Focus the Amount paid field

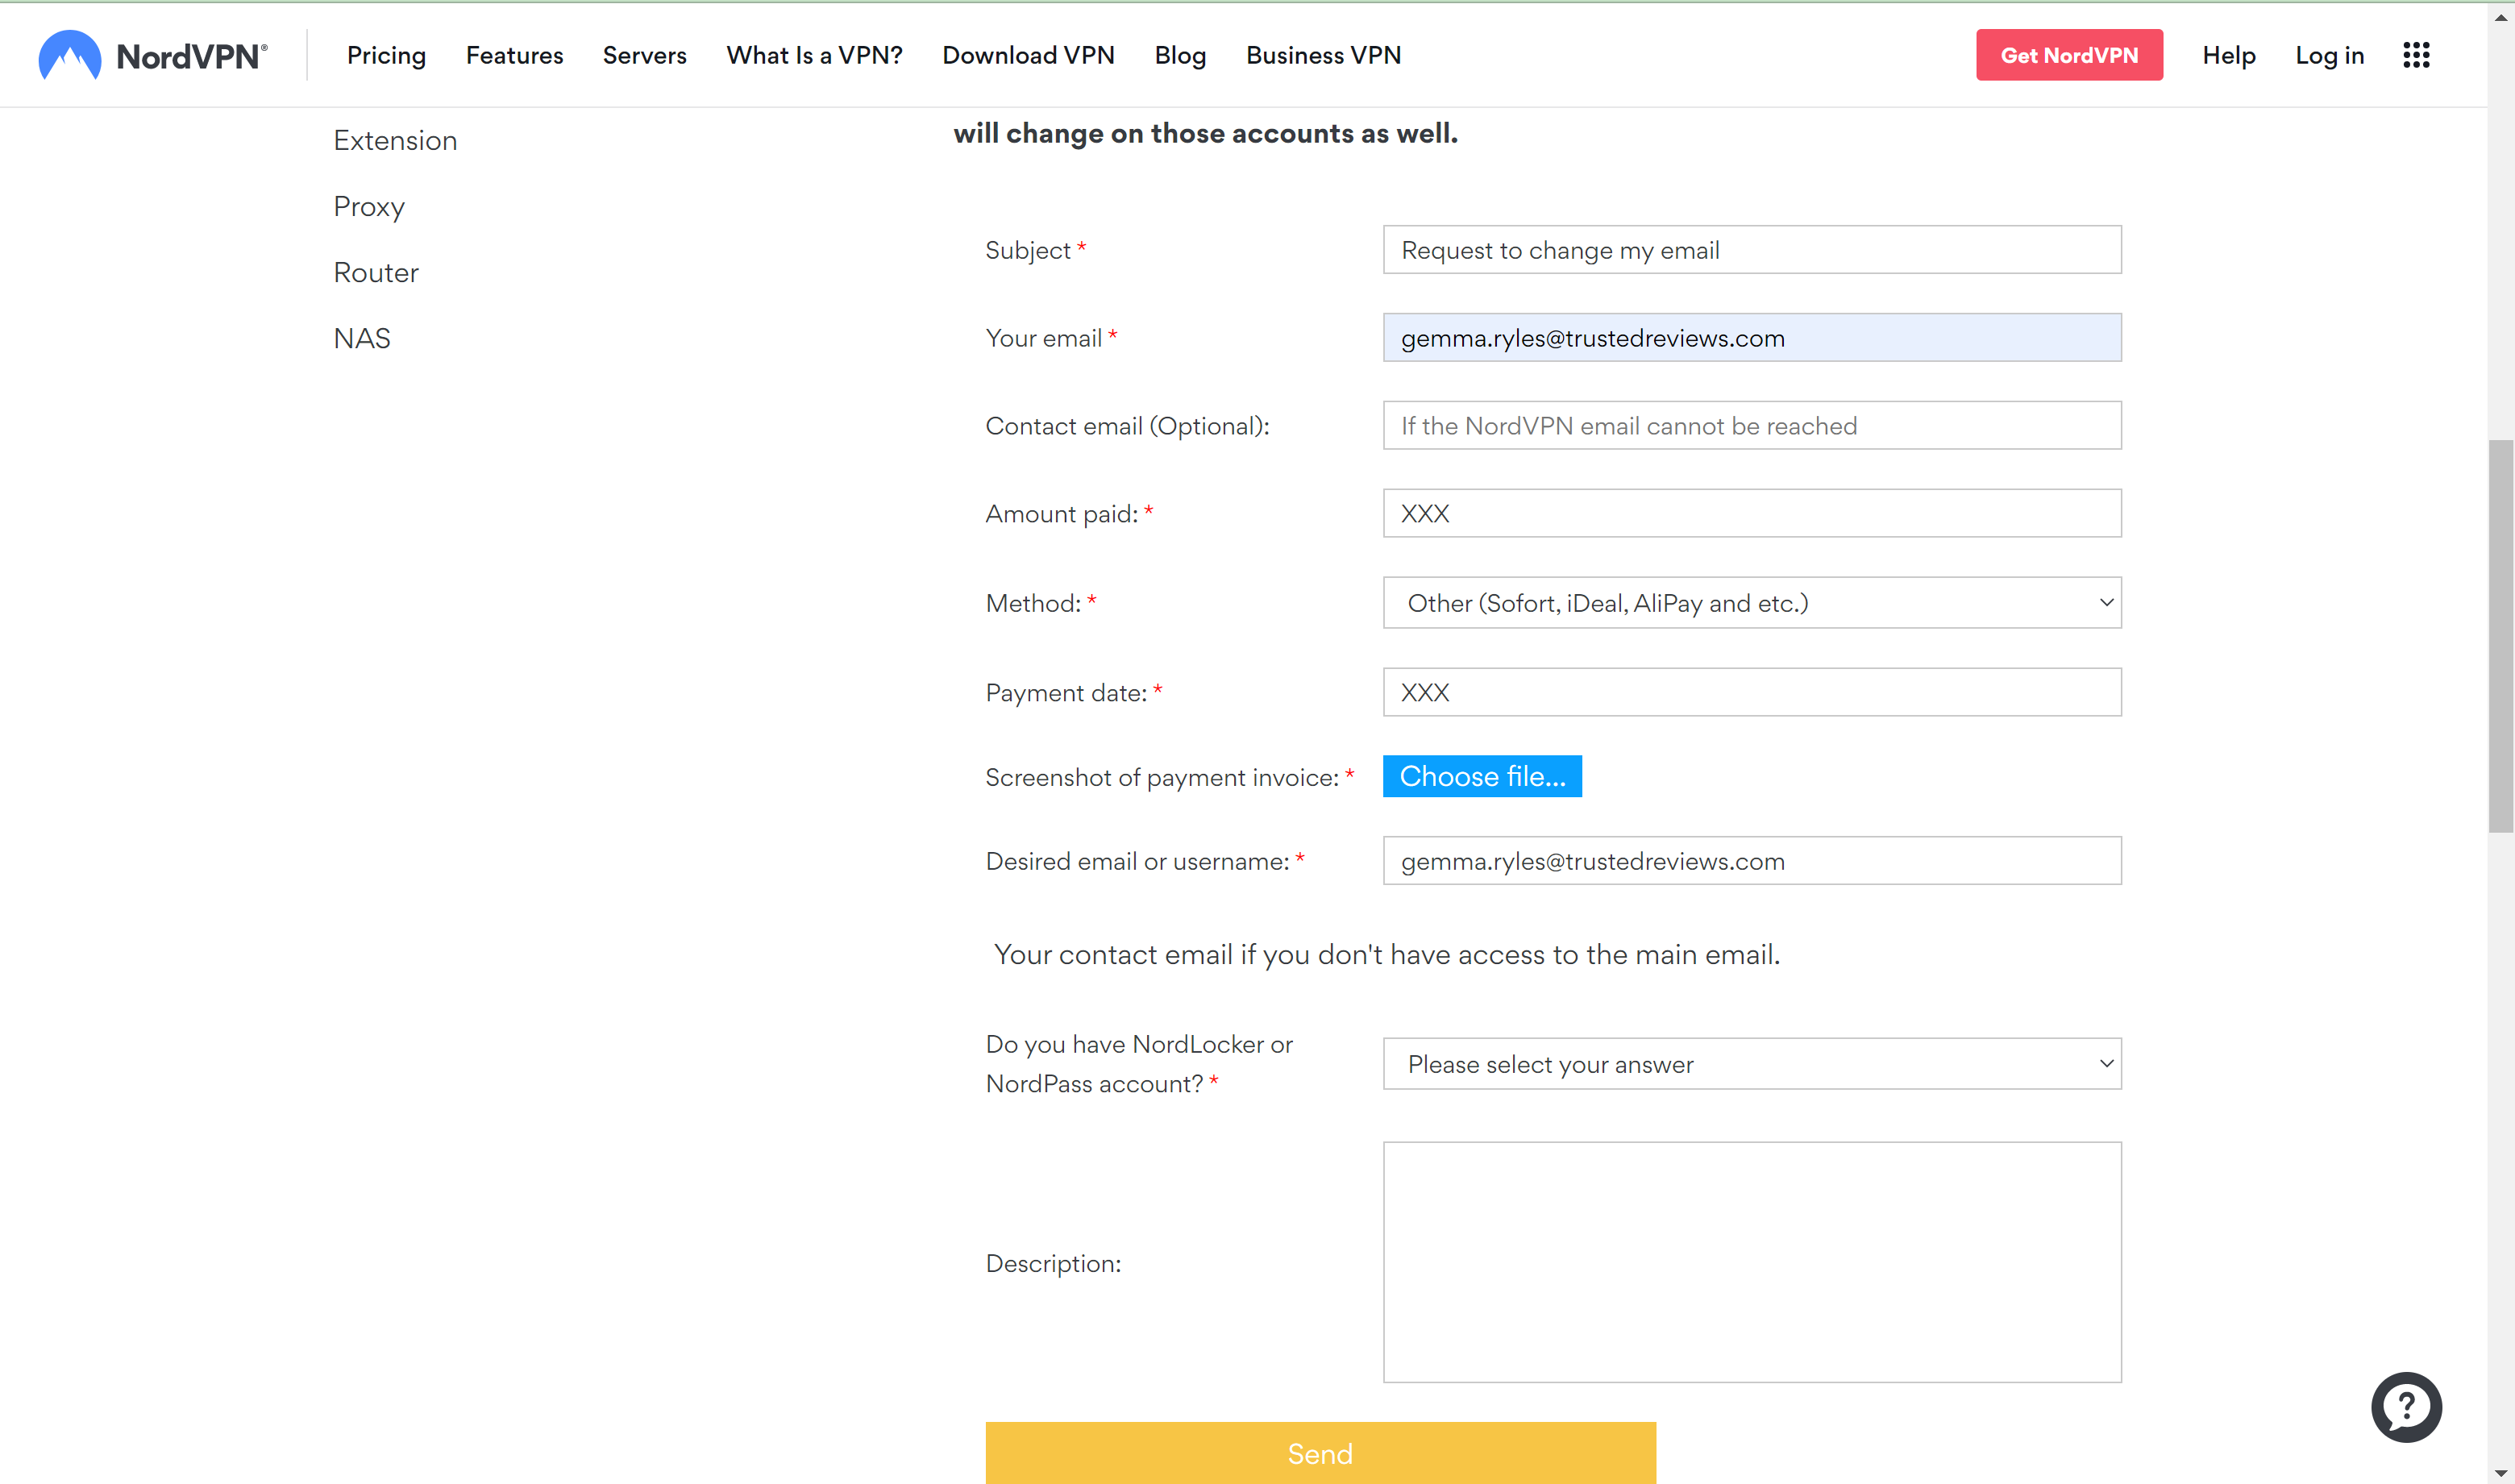pyautogui.click(x=1752, y=513)
